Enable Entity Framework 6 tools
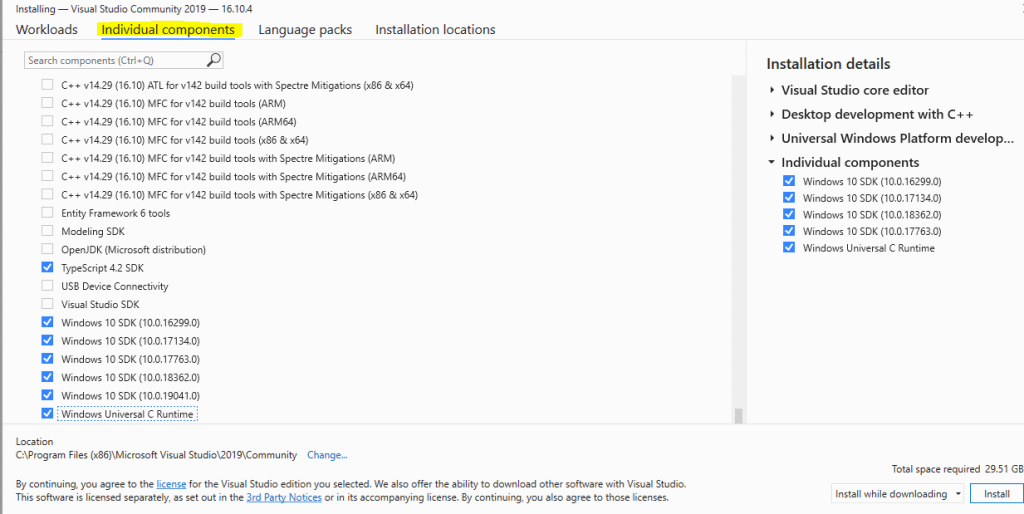This screenshot has width=1024, height=514. 47,213
